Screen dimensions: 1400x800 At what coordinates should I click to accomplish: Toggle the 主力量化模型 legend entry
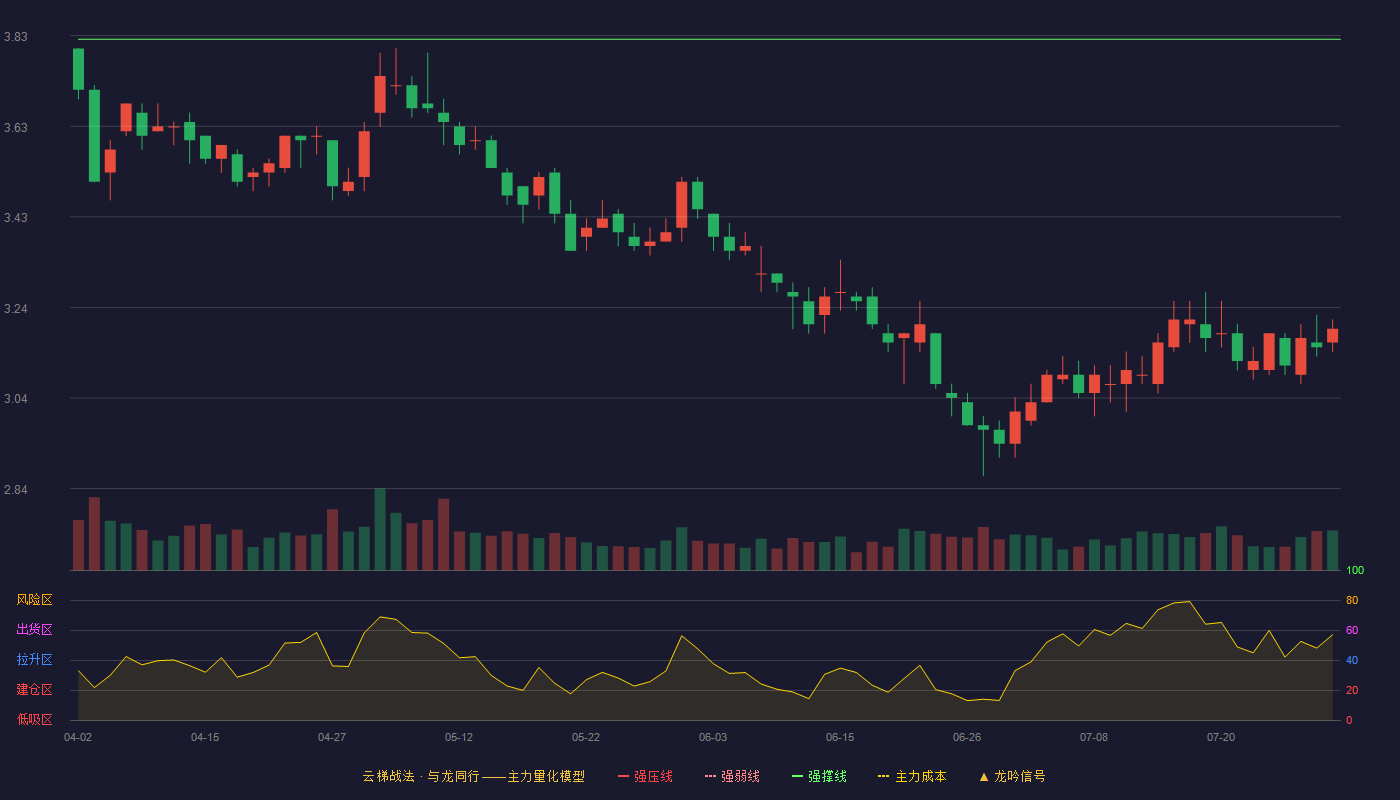click(x=474, y=776)
